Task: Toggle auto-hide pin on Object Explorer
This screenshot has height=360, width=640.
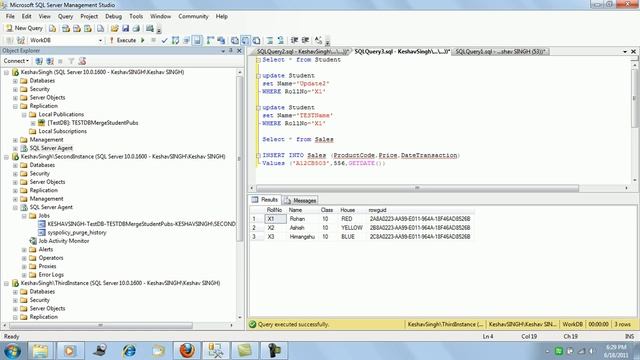Action: [231, 51]
